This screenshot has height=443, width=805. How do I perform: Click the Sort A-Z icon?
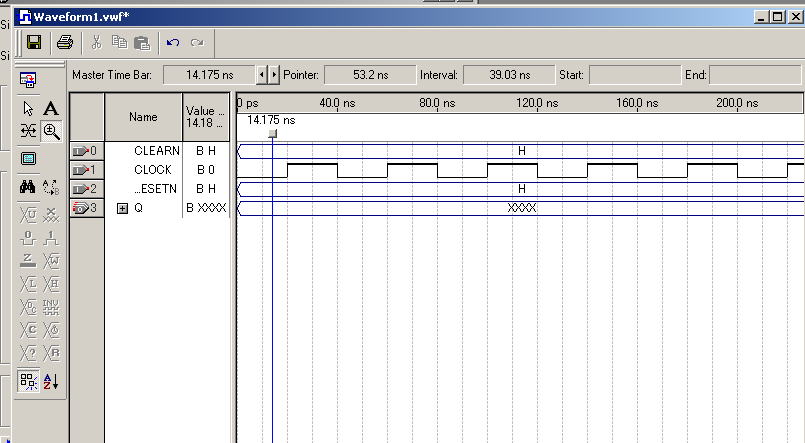50,381
